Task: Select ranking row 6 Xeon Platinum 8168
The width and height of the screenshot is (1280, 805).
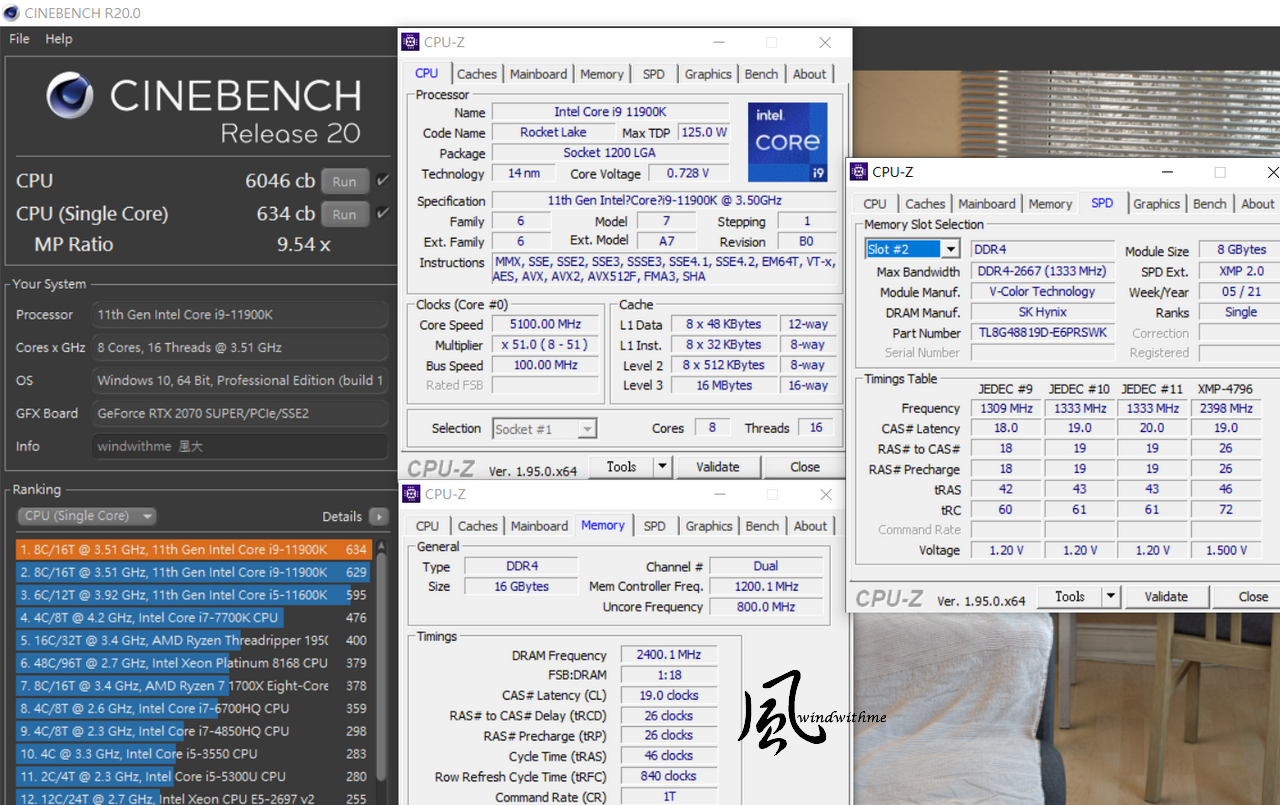Action: point(194,663)
